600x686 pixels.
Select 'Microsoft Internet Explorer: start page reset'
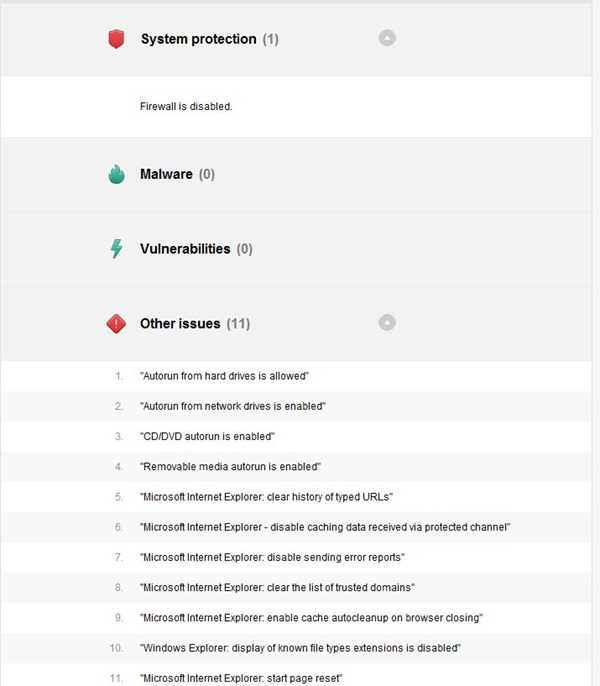[241, 678]
